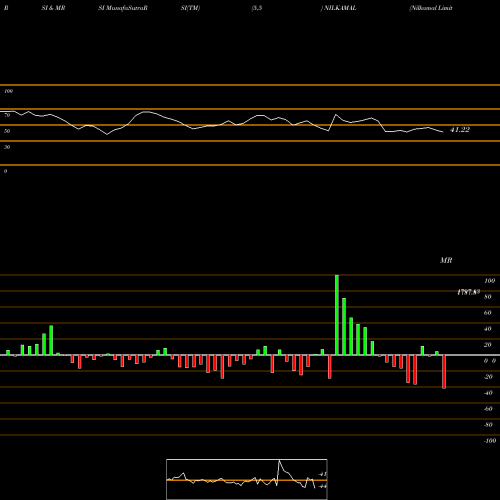The height and width of the screenshot is (500, 500).
Task: Click the MR indicator label
Action: click(446, 260)
